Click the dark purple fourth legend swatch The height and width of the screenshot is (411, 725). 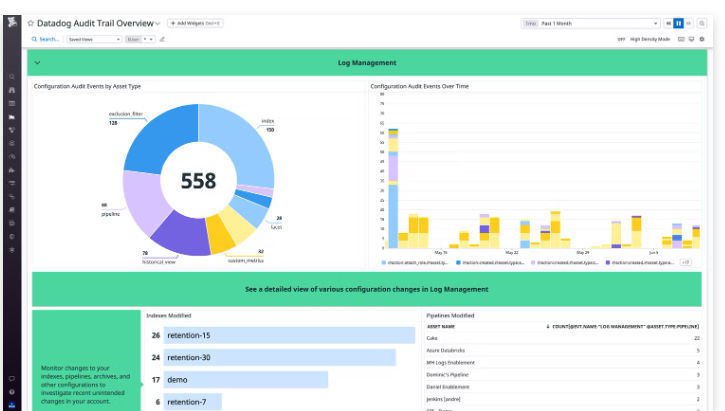[608, 262]
